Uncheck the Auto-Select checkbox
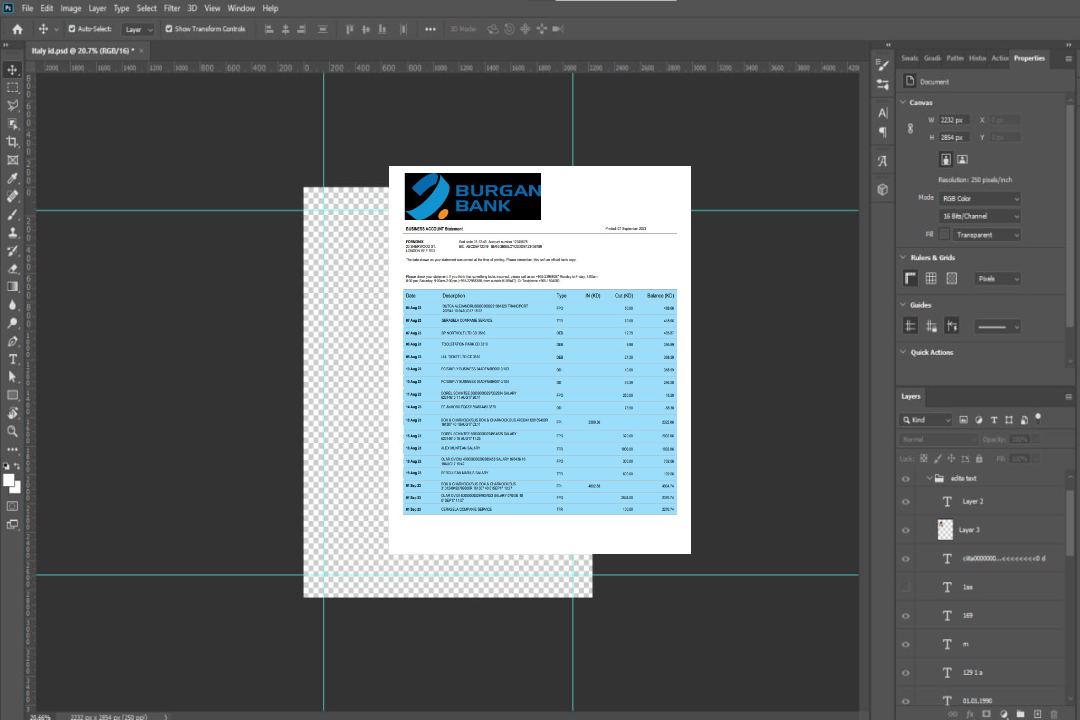Image resolution: width=1080 pixels, height=720 pixels. [x=71, y=29]
